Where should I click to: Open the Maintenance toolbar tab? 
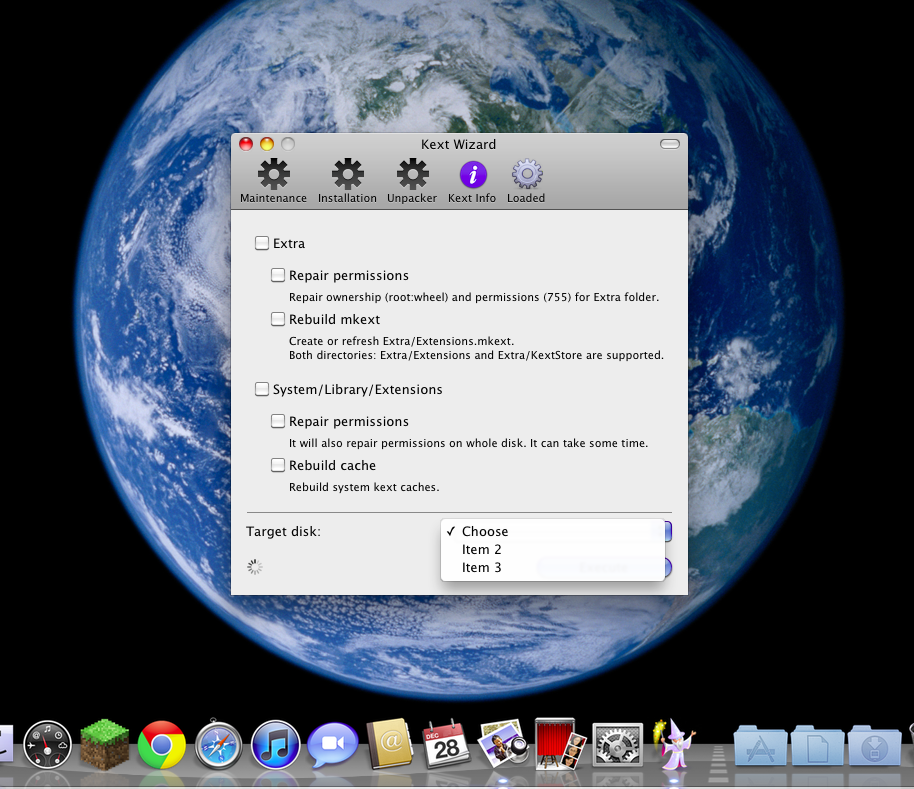click(x=273, y=181)
